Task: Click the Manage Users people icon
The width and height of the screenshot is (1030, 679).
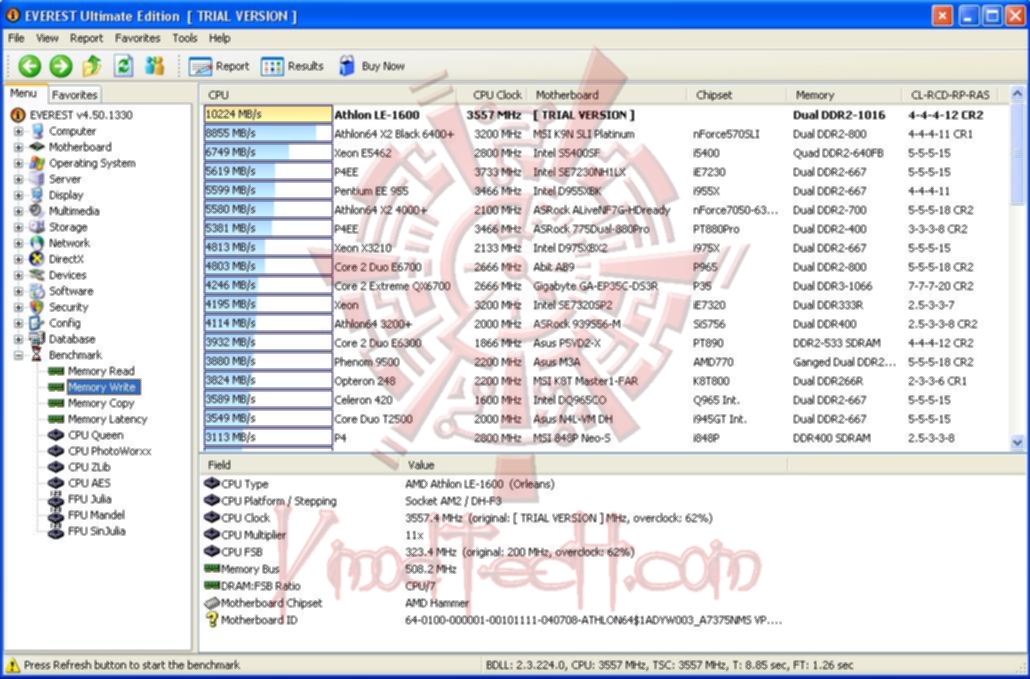Action: (x=154, y=66)
